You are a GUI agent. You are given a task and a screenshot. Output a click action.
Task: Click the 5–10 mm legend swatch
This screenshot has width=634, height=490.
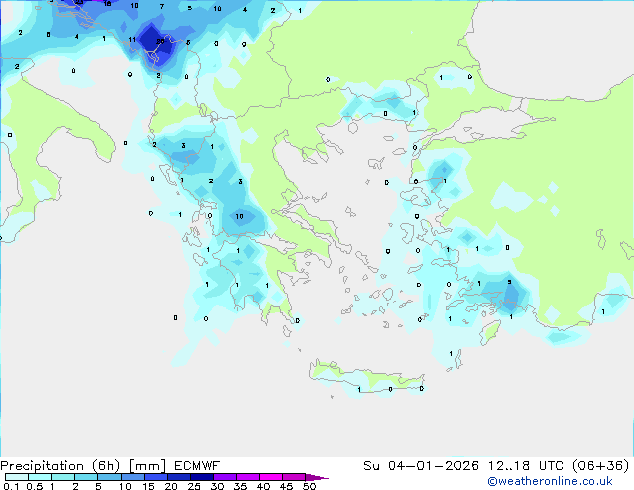point(109,477)
